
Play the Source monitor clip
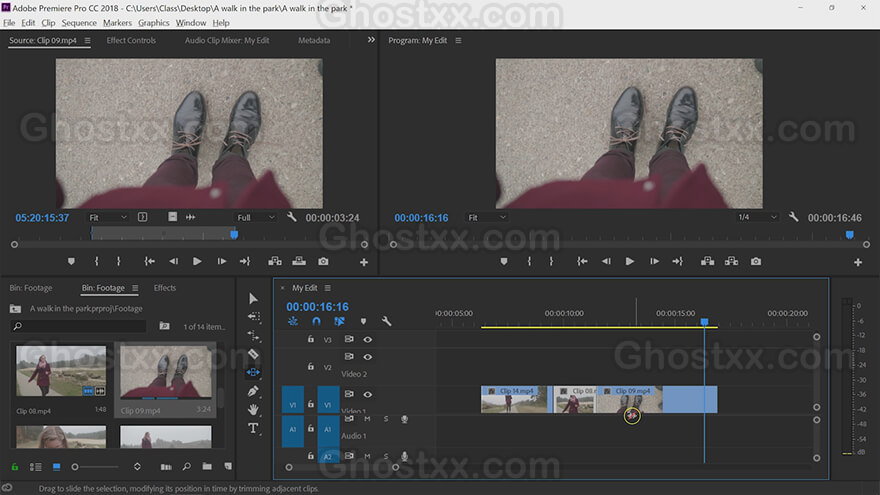coord(197,262)
